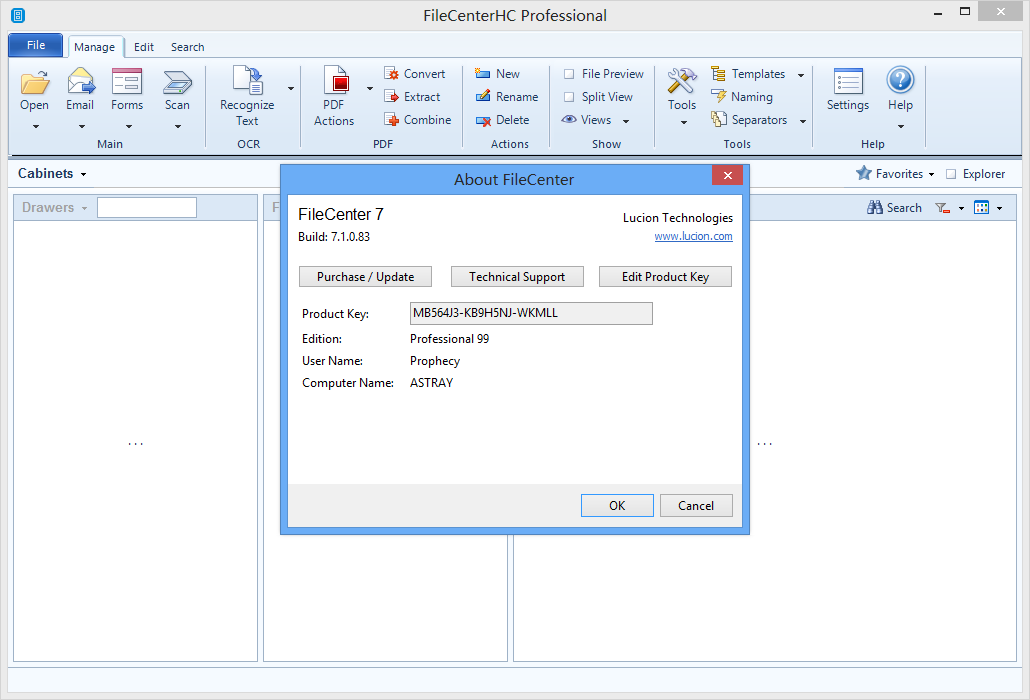This screenshot has width=1030, height=700.
Task: Switch to the Manage tab
Action: click(x=95, y=47)
